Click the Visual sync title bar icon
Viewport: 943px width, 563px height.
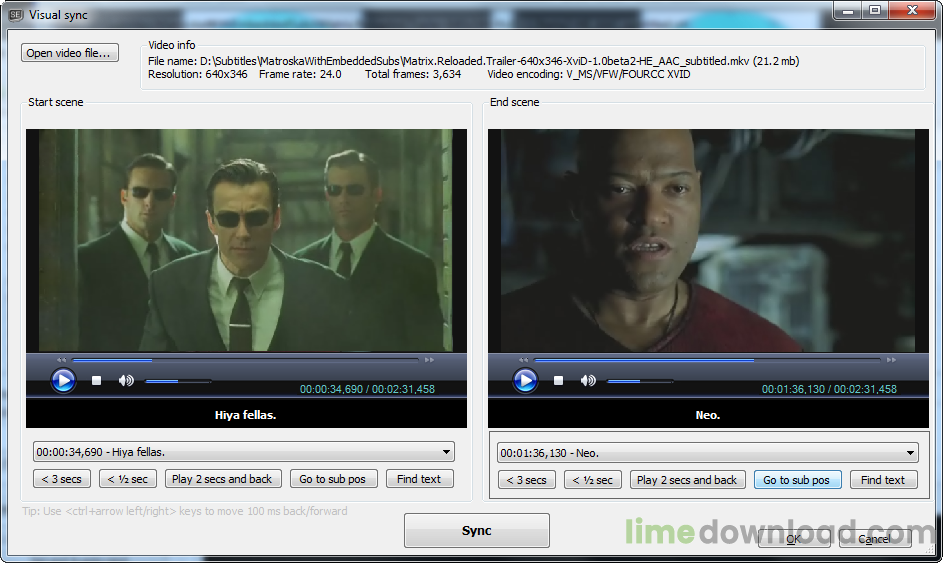[x=16, y=15]
